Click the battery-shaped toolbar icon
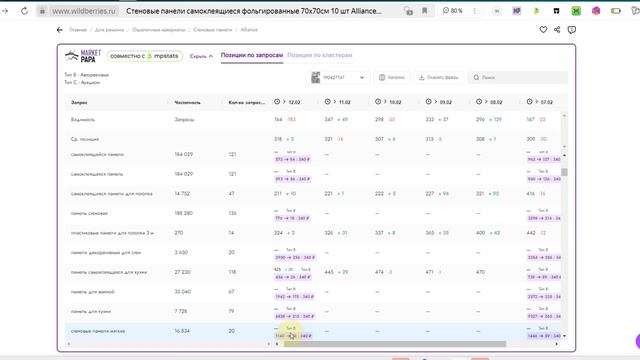This screenshot has width=640, height=360. coord(616,11)
